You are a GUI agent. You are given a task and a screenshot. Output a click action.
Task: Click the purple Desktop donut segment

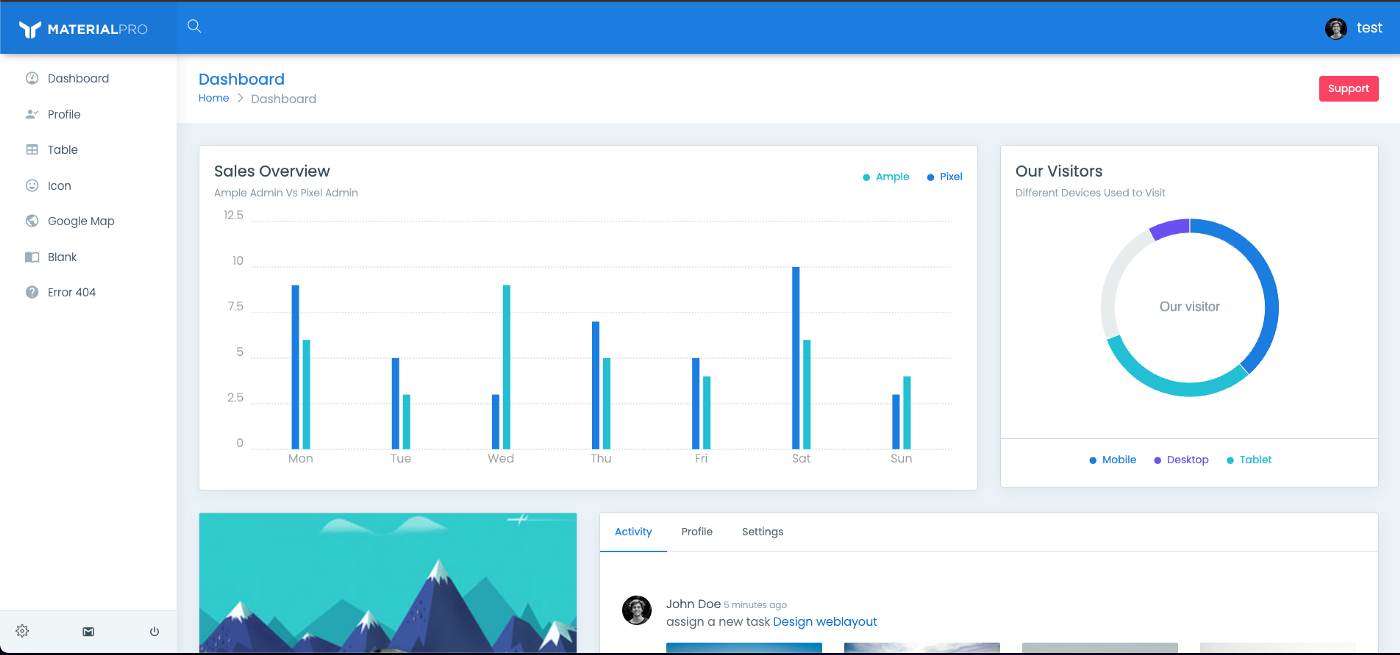[1170, 230]
